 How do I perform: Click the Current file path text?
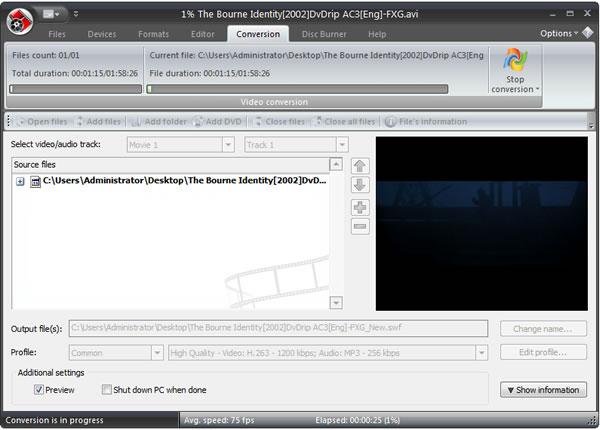pyautogui.click(x=316, y=55)
